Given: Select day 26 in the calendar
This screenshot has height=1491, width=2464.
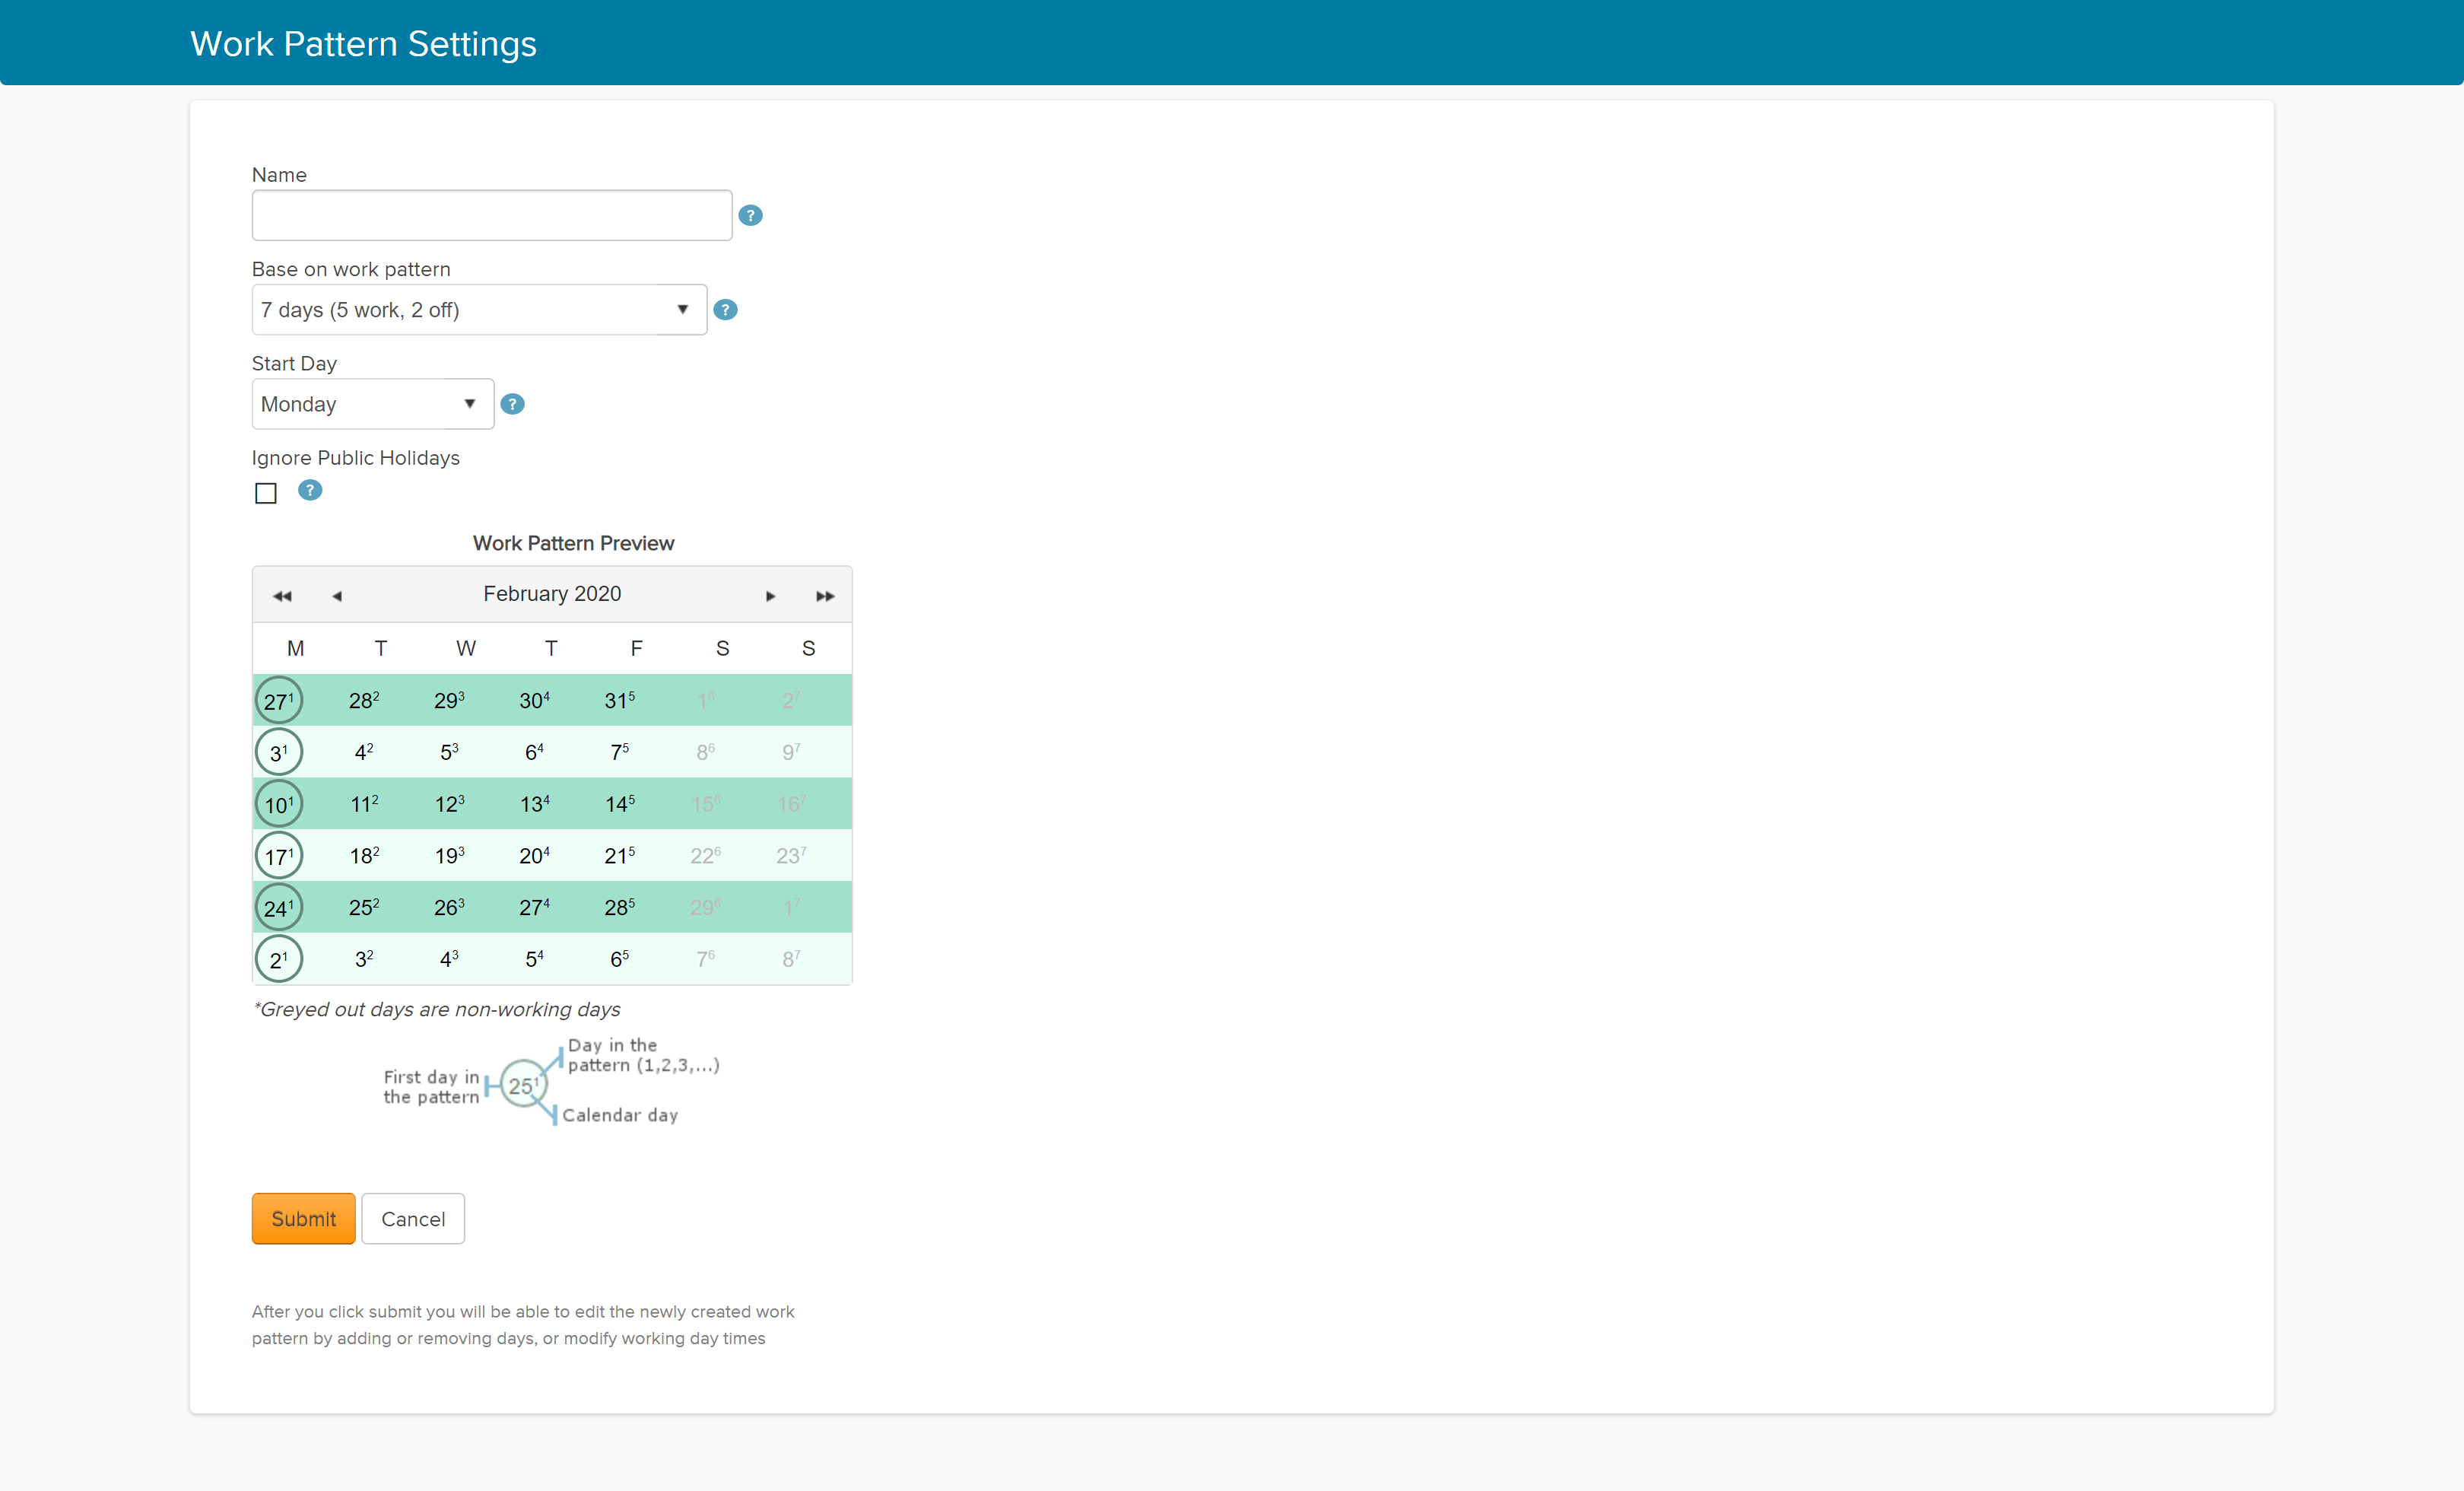Looking at the screenshot, I should (x=449, y=908).
